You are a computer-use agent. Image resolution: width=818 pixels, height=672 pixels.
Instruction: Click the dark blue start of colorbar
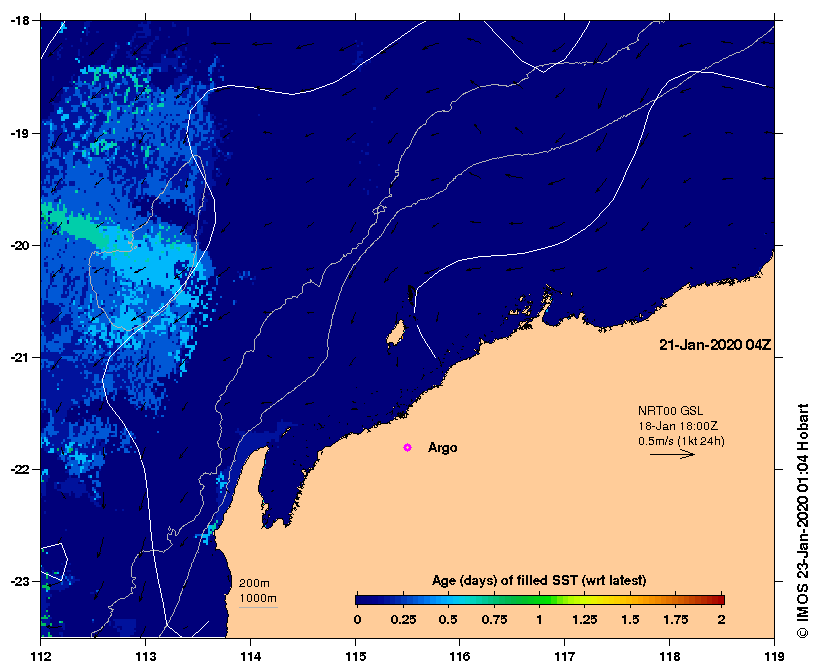(362, 599)
